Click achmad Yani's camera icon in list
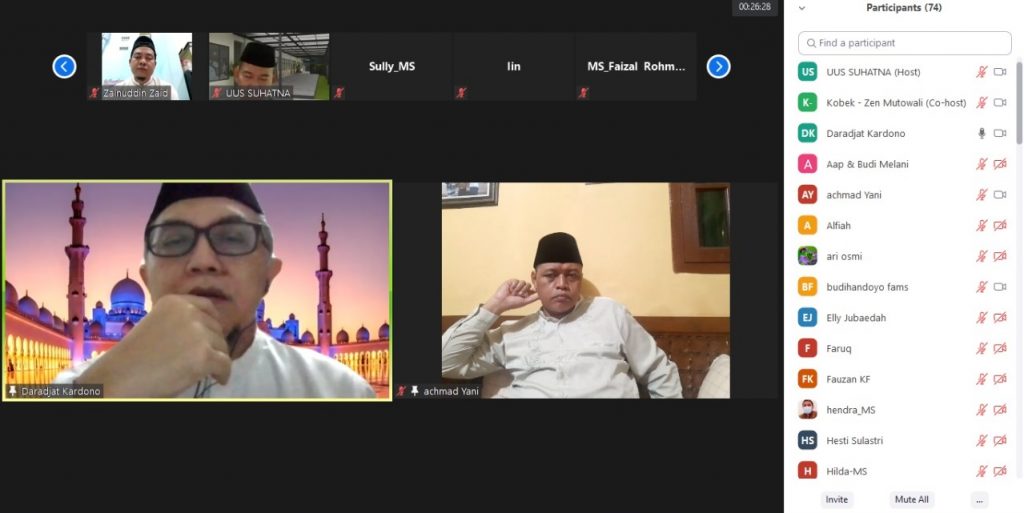The width and height of the screenshot is (1024, 513). pyautogui.click(x=1000, y=195)
